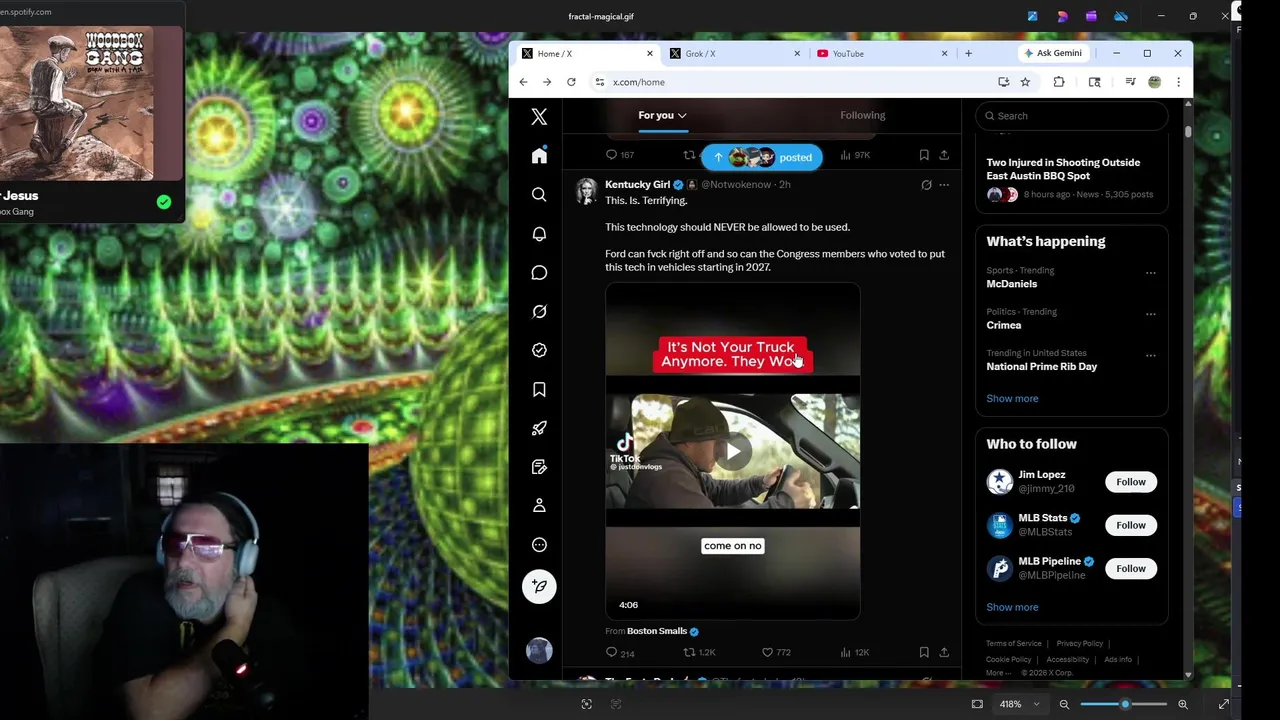
Task: Open Bookmarks in X sidebar
Action: (x=539, y=389)
